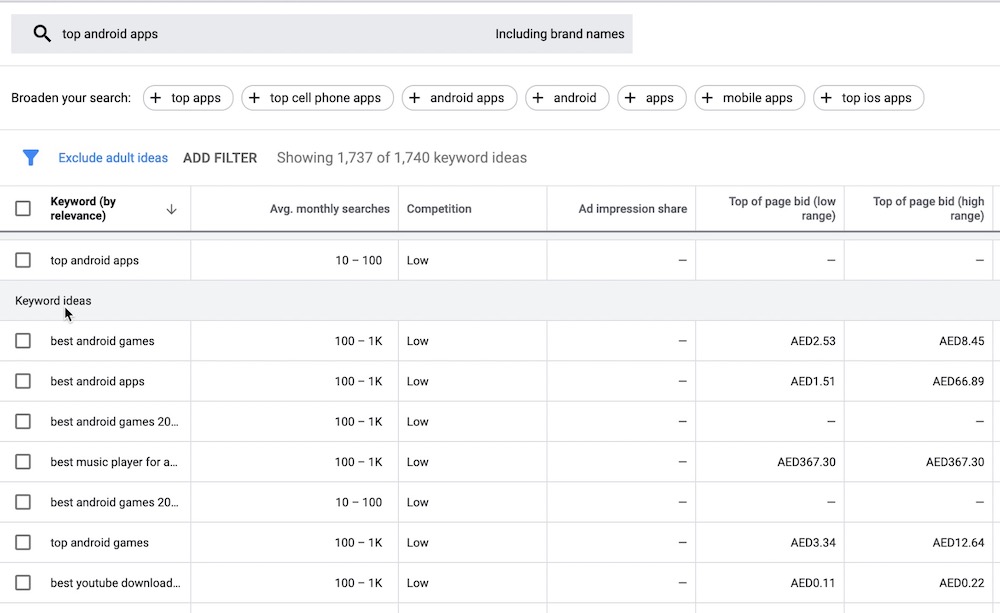Select the 'top android games' row checkbox

23,543
